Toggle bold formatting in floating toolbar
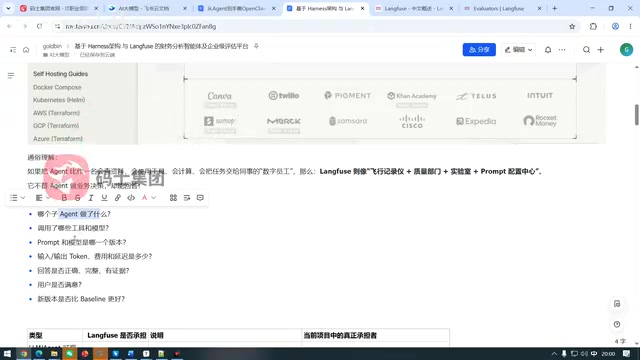This screenshot has width=640, height=360. (x=64, y=198)
